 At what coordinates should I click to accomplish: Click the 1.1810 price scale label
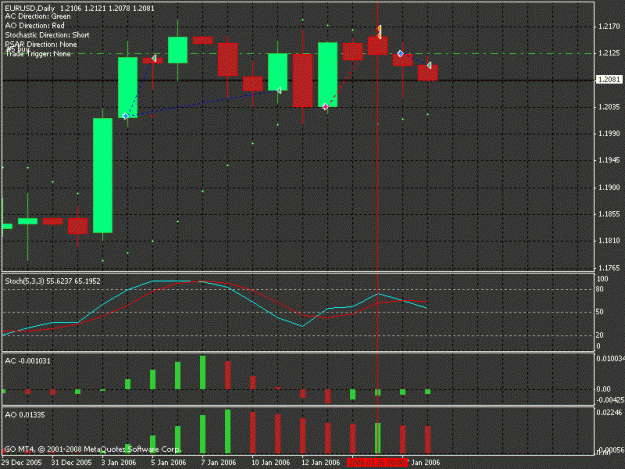tap(609, 241)
